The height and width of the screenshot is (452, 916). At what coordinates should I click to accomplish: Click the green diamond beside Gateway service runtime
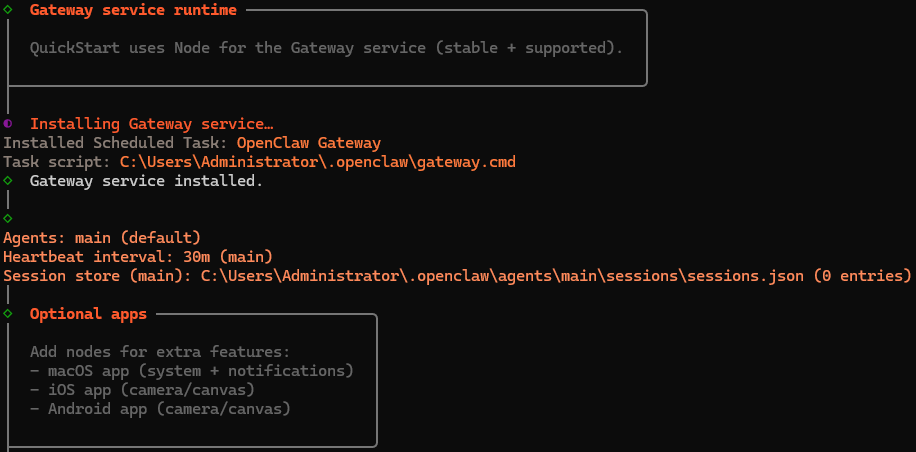[x=8, y=11]
